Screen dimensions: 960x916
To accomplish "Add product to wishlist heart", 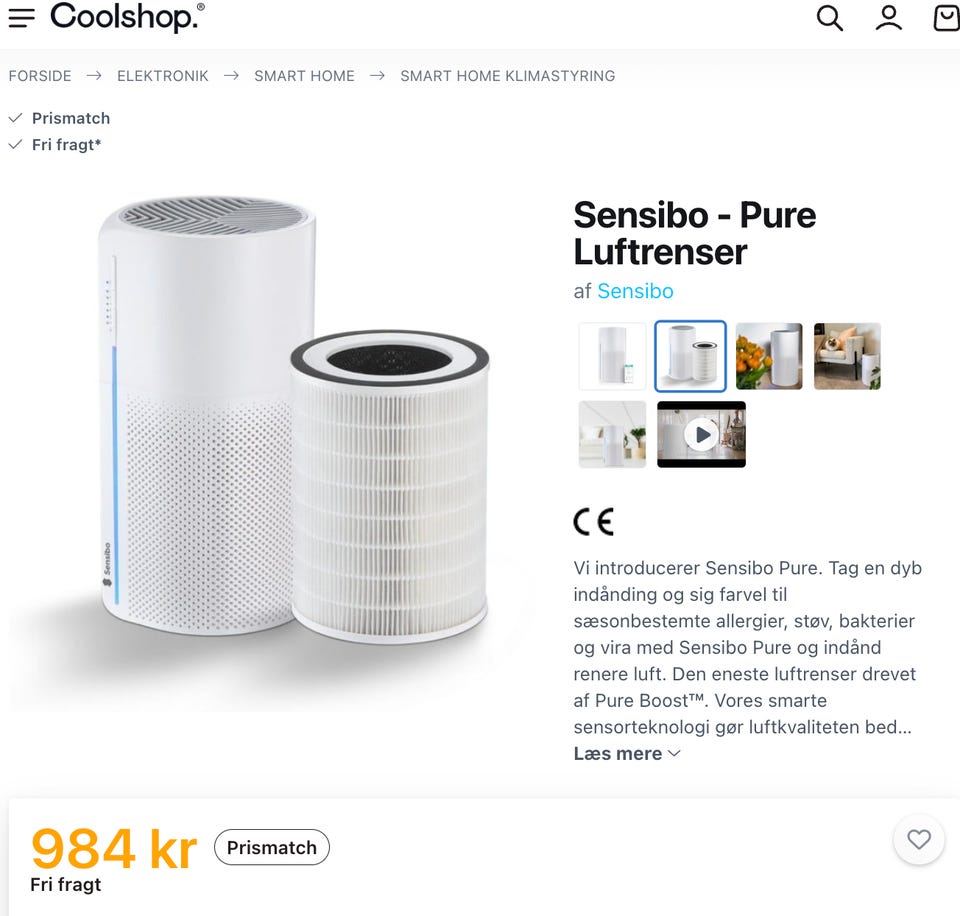I will click(918, 839).
